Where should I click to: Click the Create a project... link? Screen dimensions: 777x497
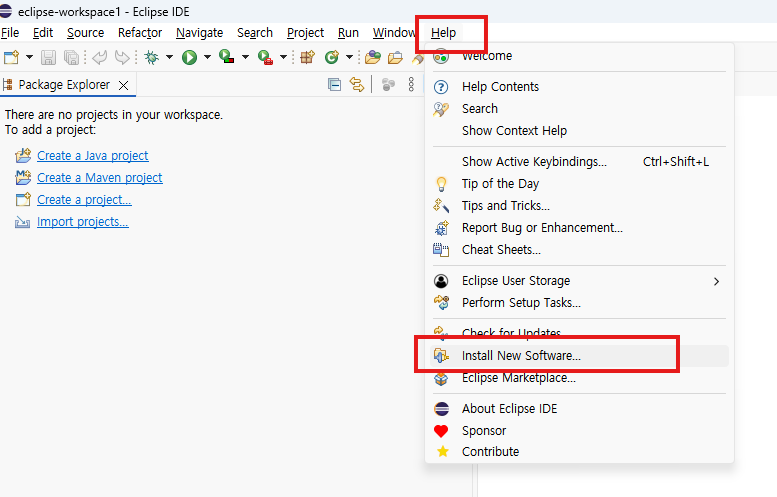pyautogui.click(x=84, y=200)
